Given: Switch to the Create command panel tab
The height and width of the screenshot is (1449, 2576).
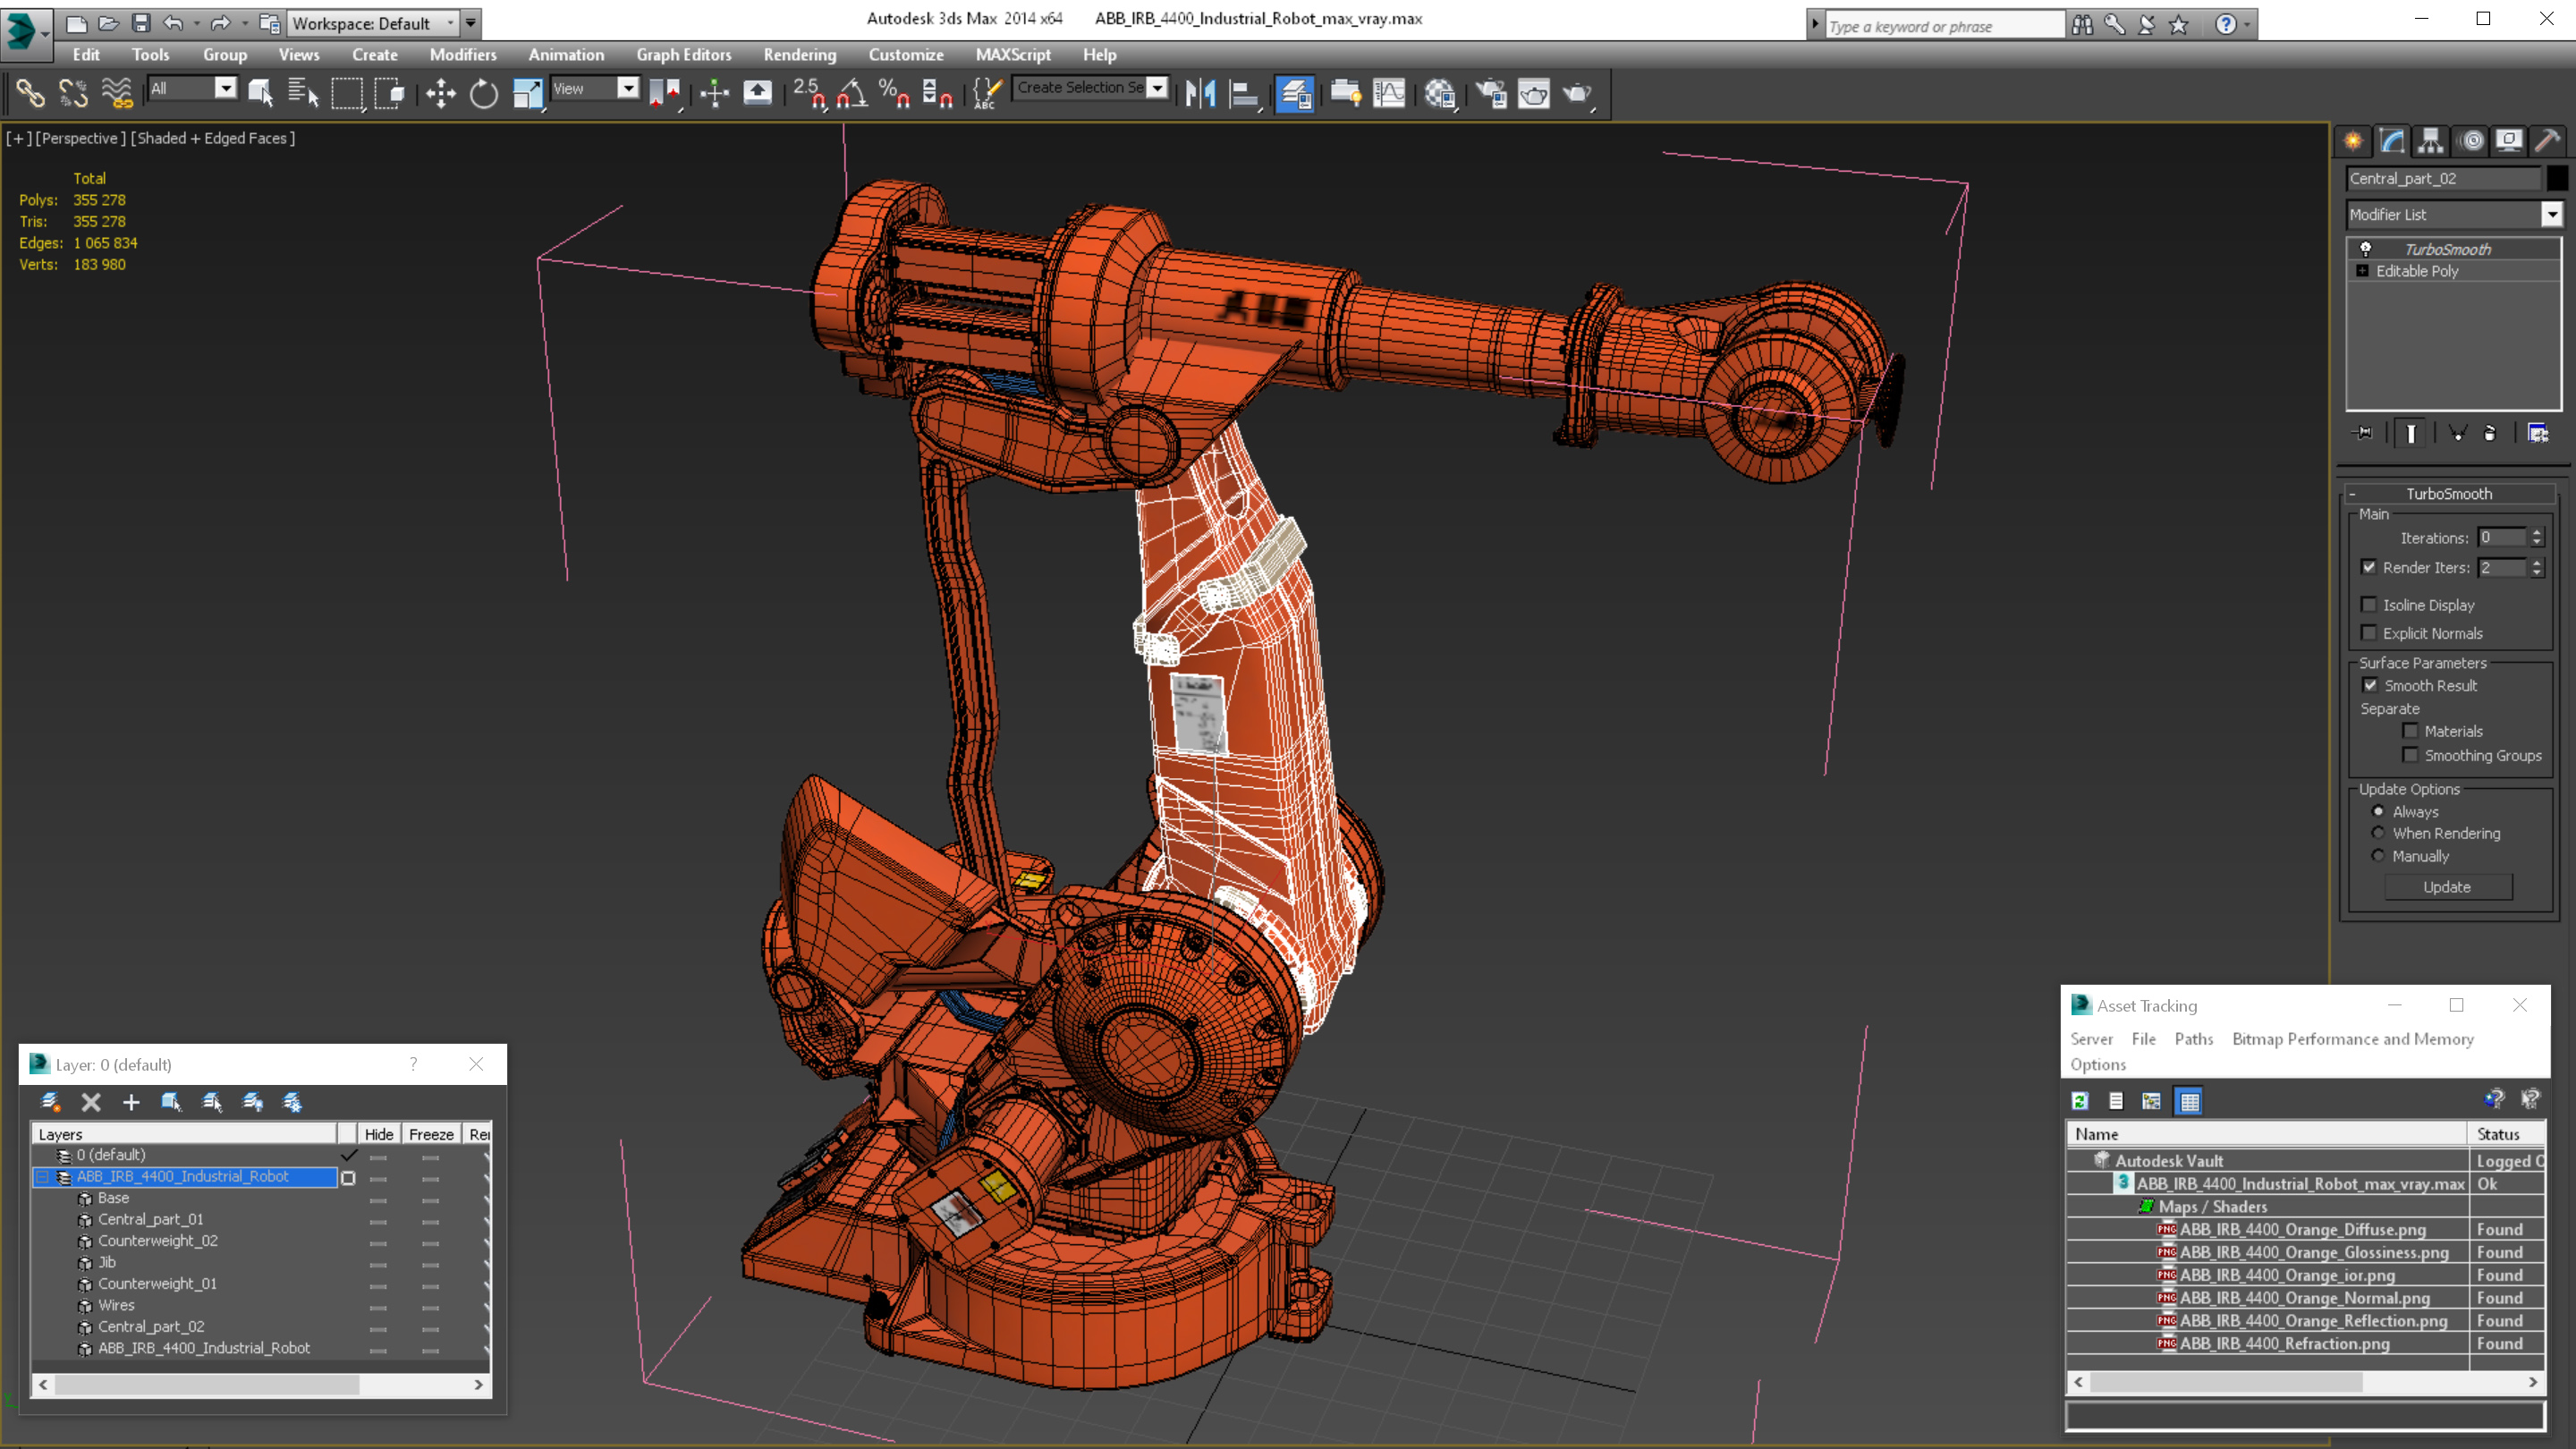Looking at the screenshot, I should pyautogui.click(x=2353, y=141).
